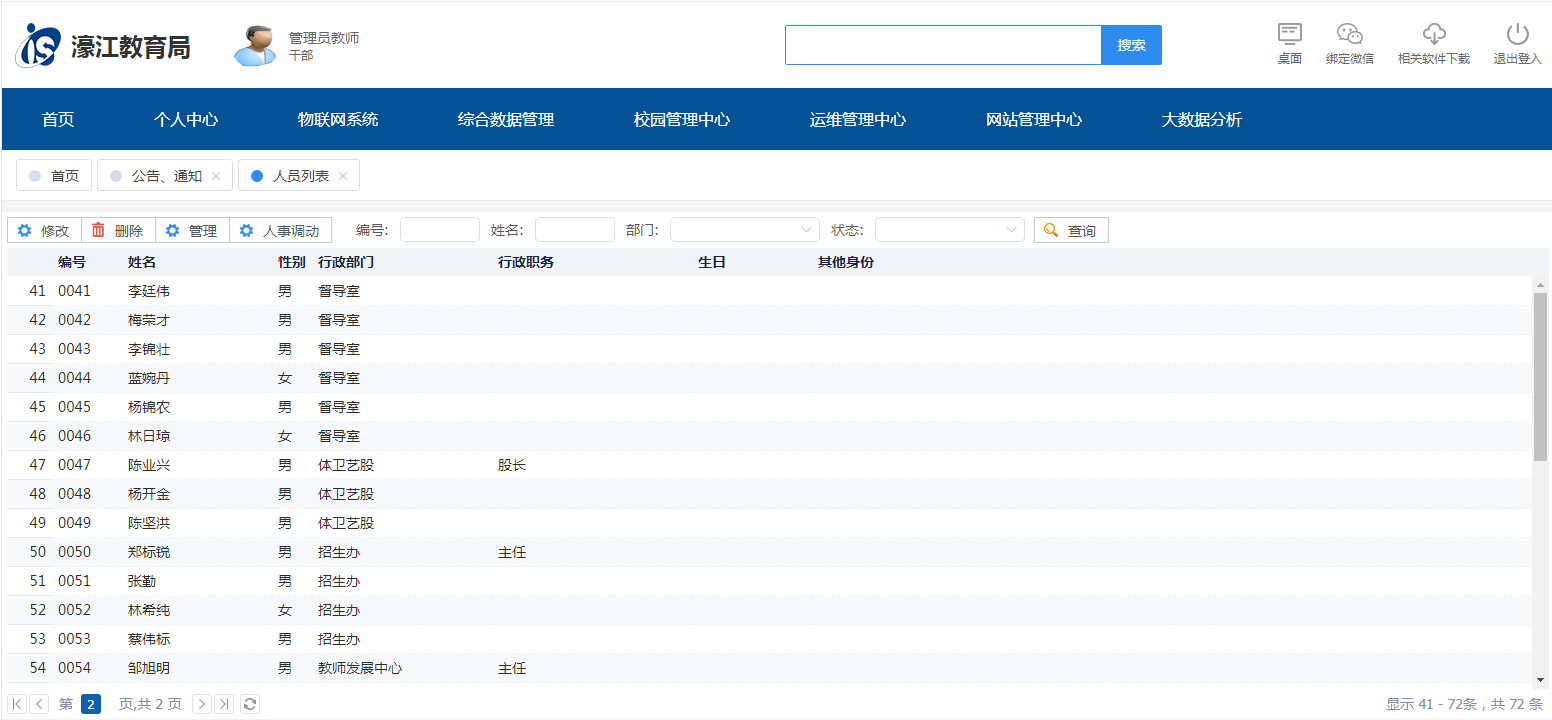
Task: Click the 濠江教育局 logo
Action: (102, 45)
